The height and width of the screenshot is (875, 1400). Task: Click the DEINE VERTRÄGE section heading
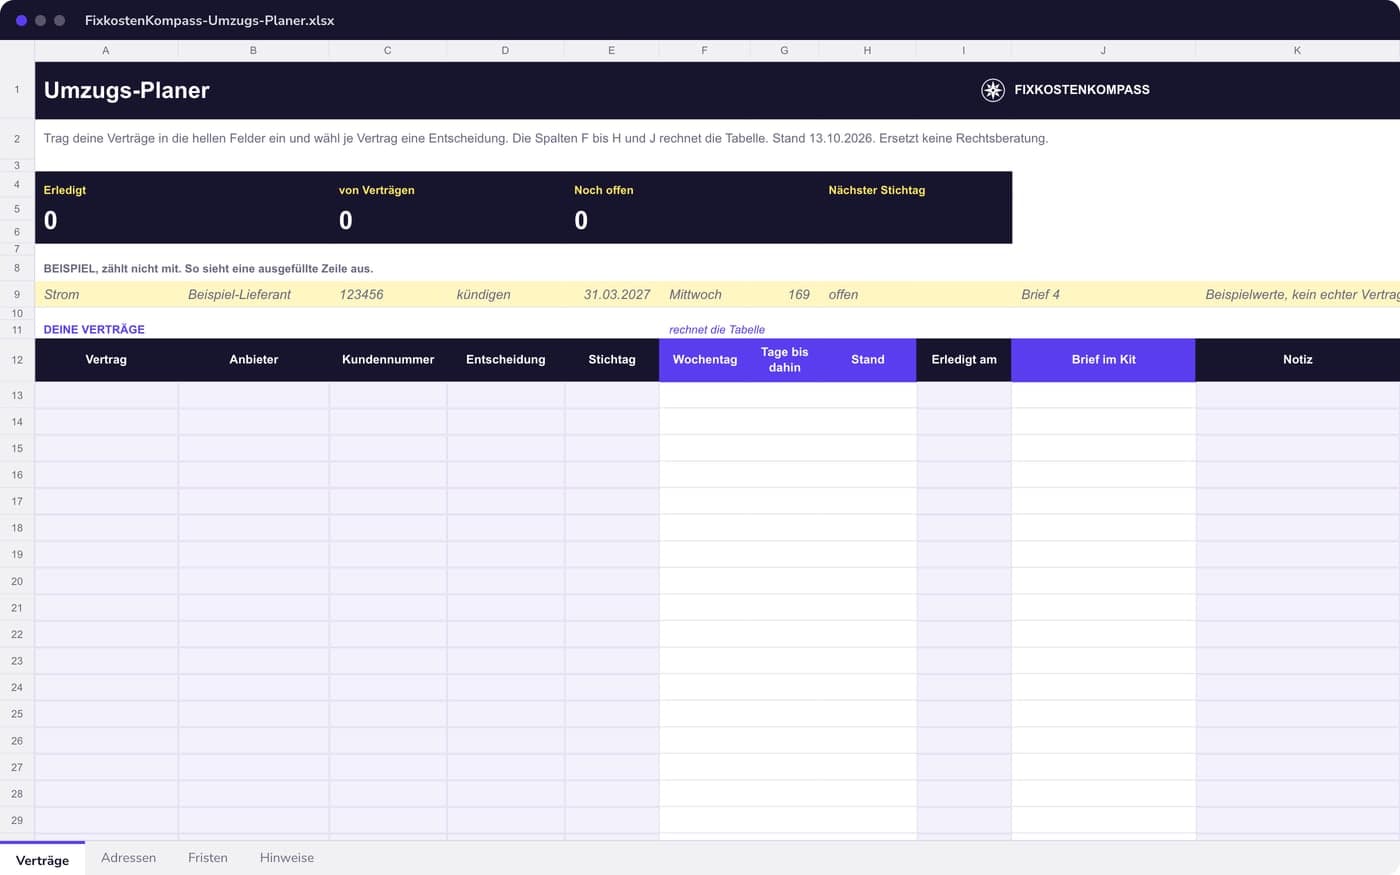94,329
